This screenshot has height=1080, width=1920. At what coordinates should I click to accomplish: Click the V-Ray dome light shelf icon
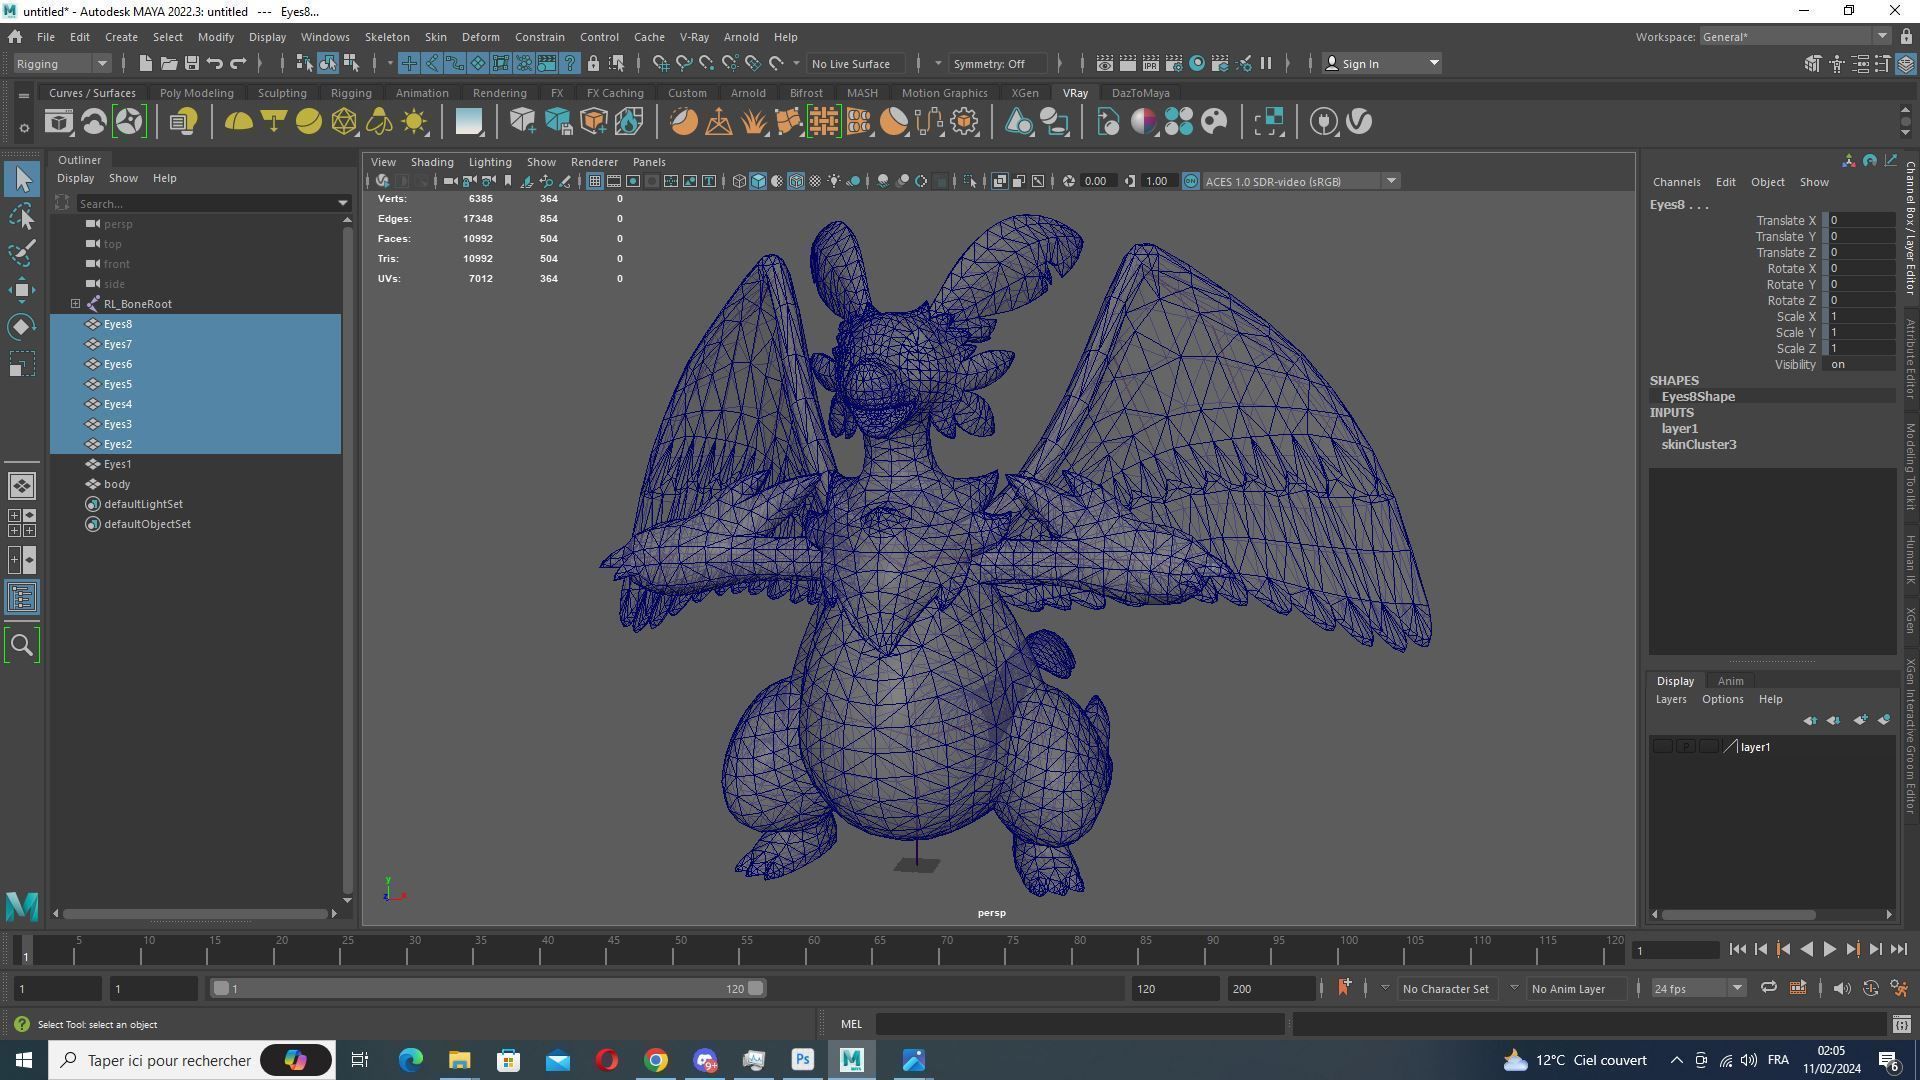click(238, 122)
